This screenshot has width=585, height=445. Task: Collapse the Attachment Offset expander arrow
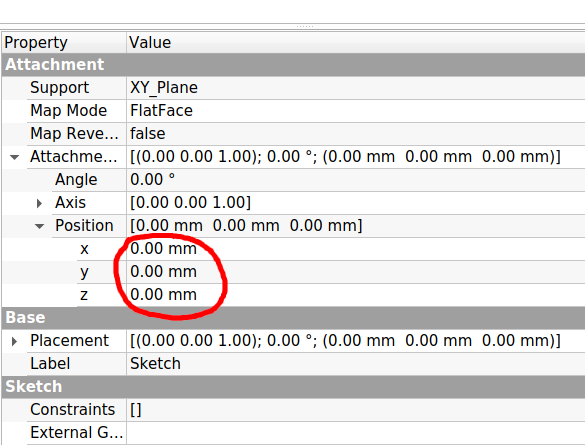point(15,157)
